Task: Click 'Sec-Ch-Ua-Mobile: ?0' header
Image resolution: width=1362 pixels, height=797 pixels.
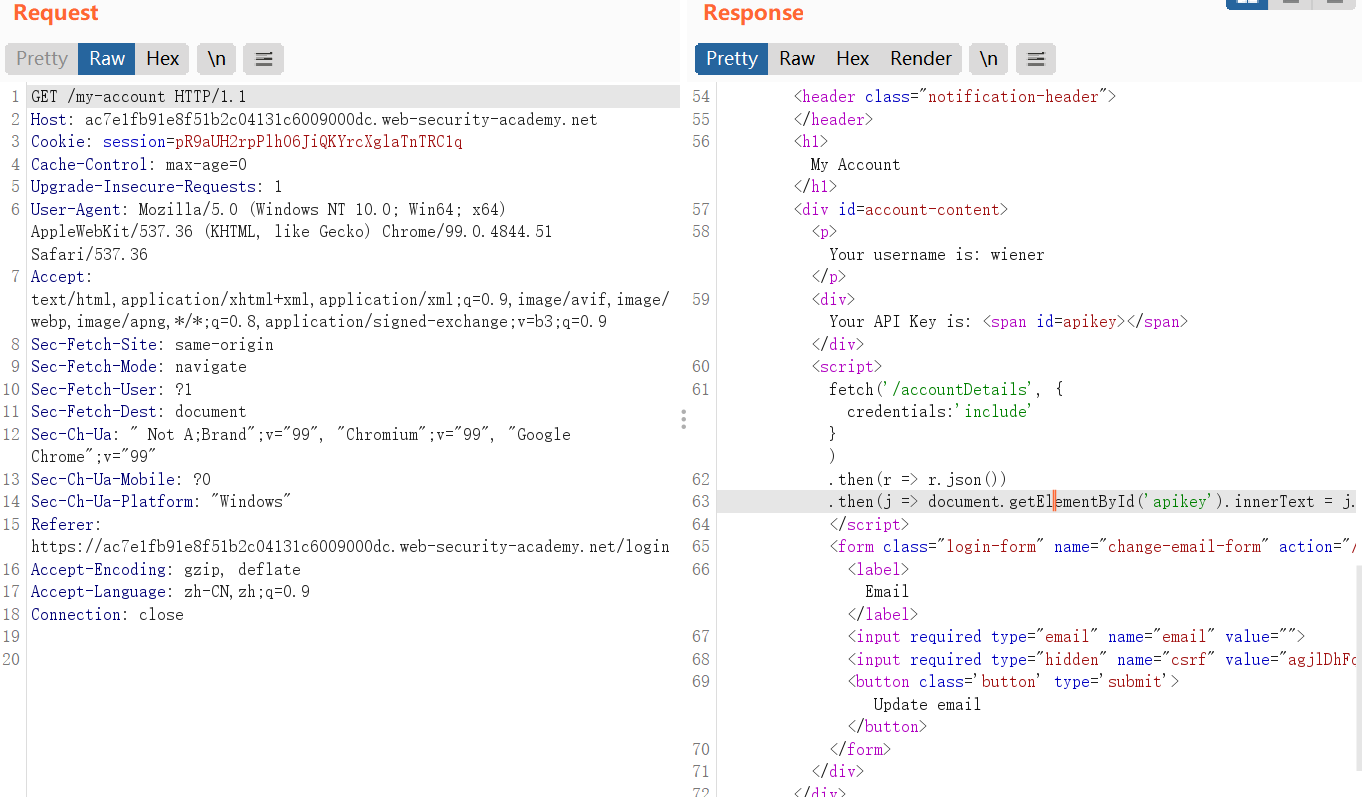Action: coord(121,480)
